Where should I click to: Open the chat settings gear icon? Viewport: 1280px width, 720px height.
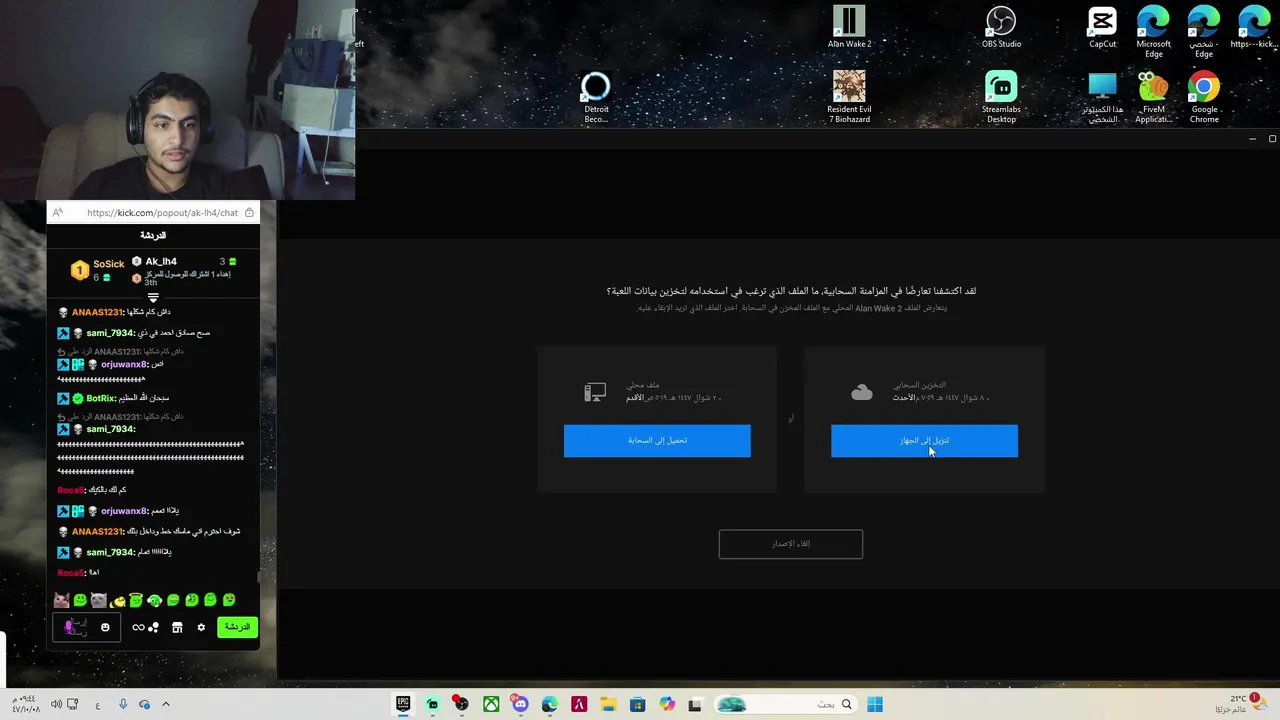click(201, 627)
